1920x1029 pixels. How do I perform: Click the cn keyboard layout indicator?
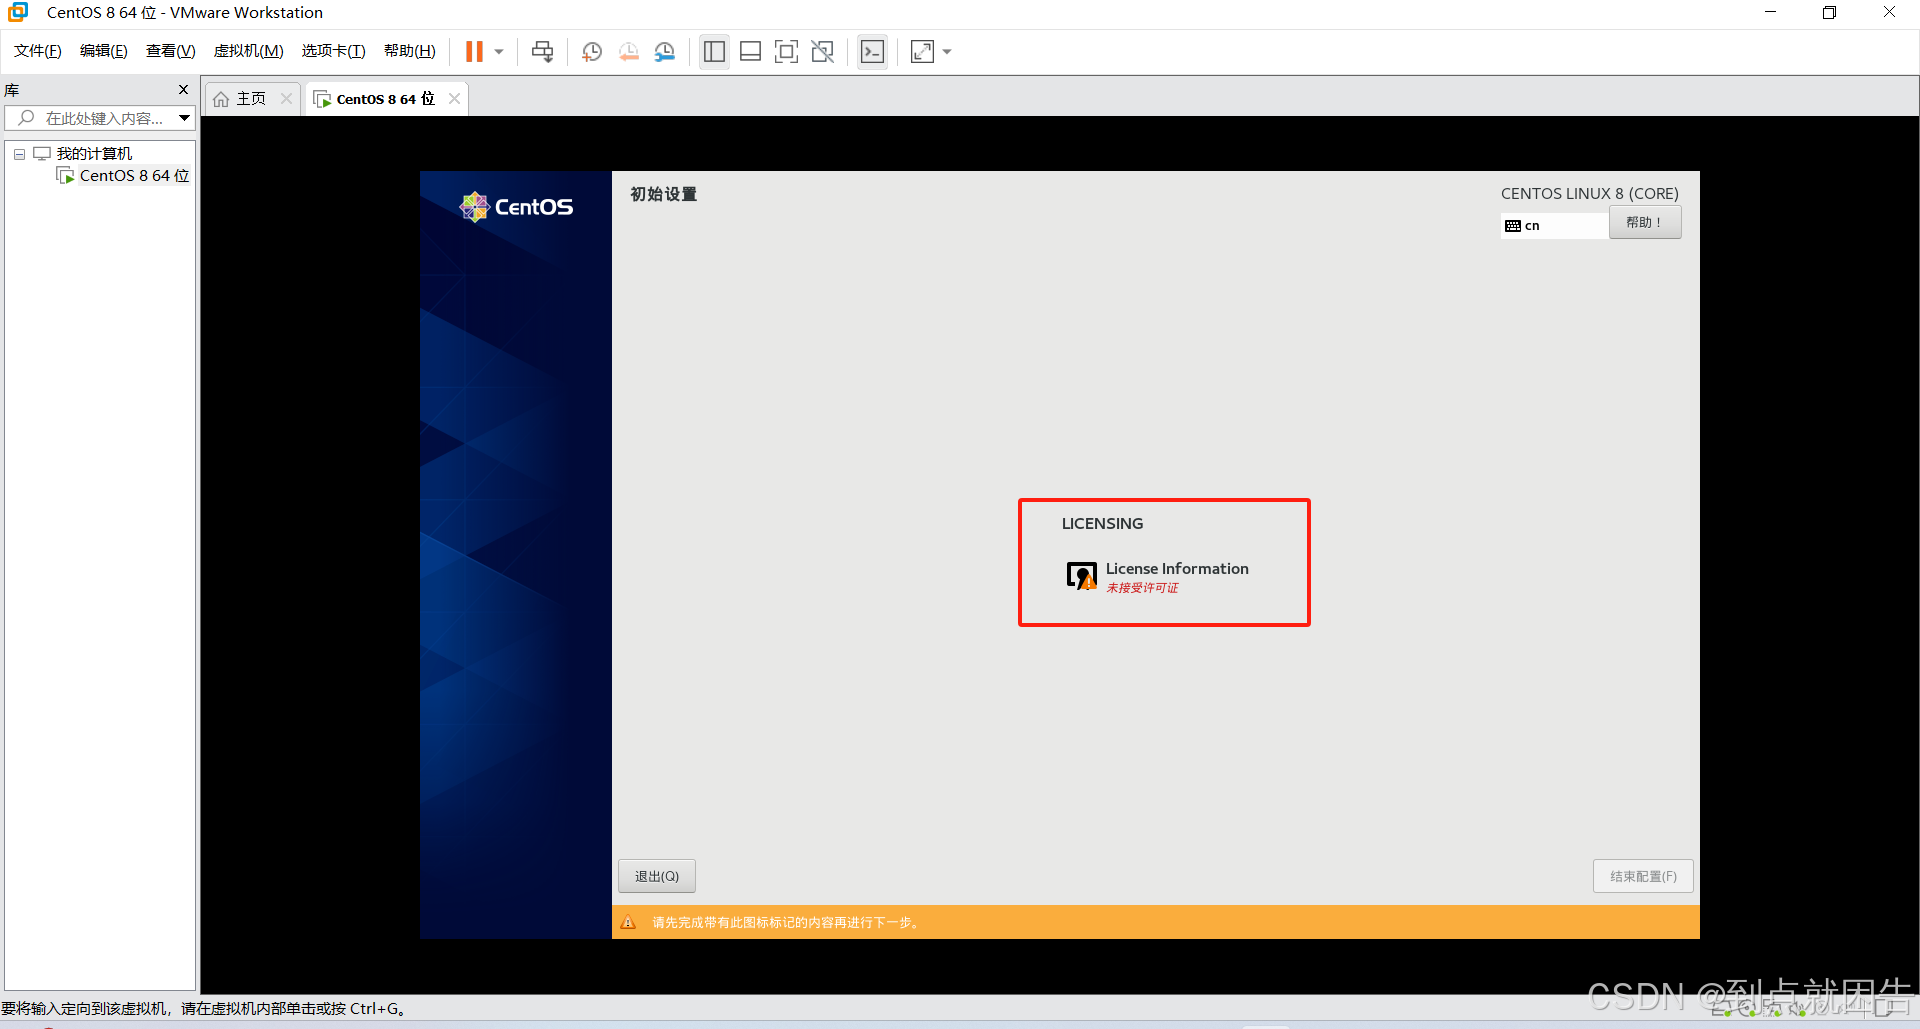pos(1554,226)
